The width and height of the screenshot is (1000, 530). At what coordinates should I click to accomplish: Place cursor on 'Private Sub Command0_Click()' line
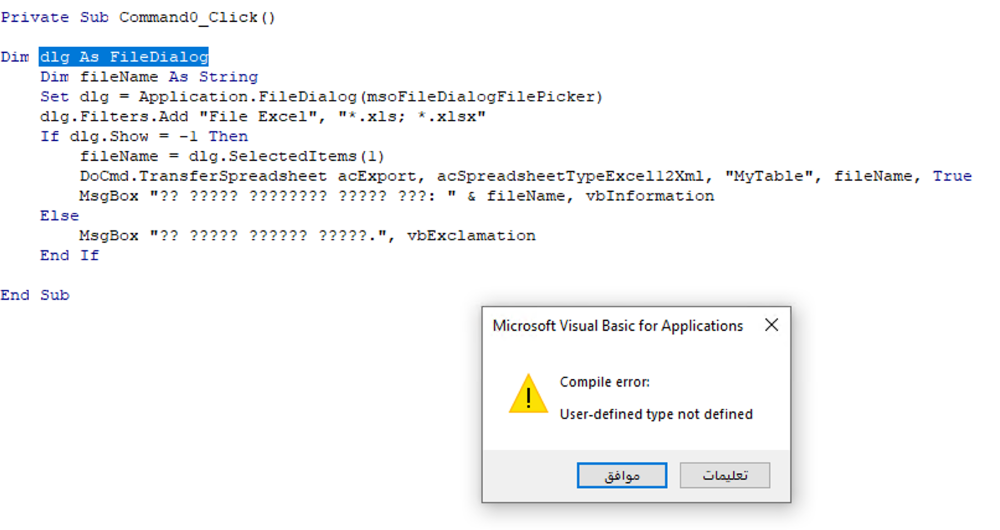coord(138,17)
